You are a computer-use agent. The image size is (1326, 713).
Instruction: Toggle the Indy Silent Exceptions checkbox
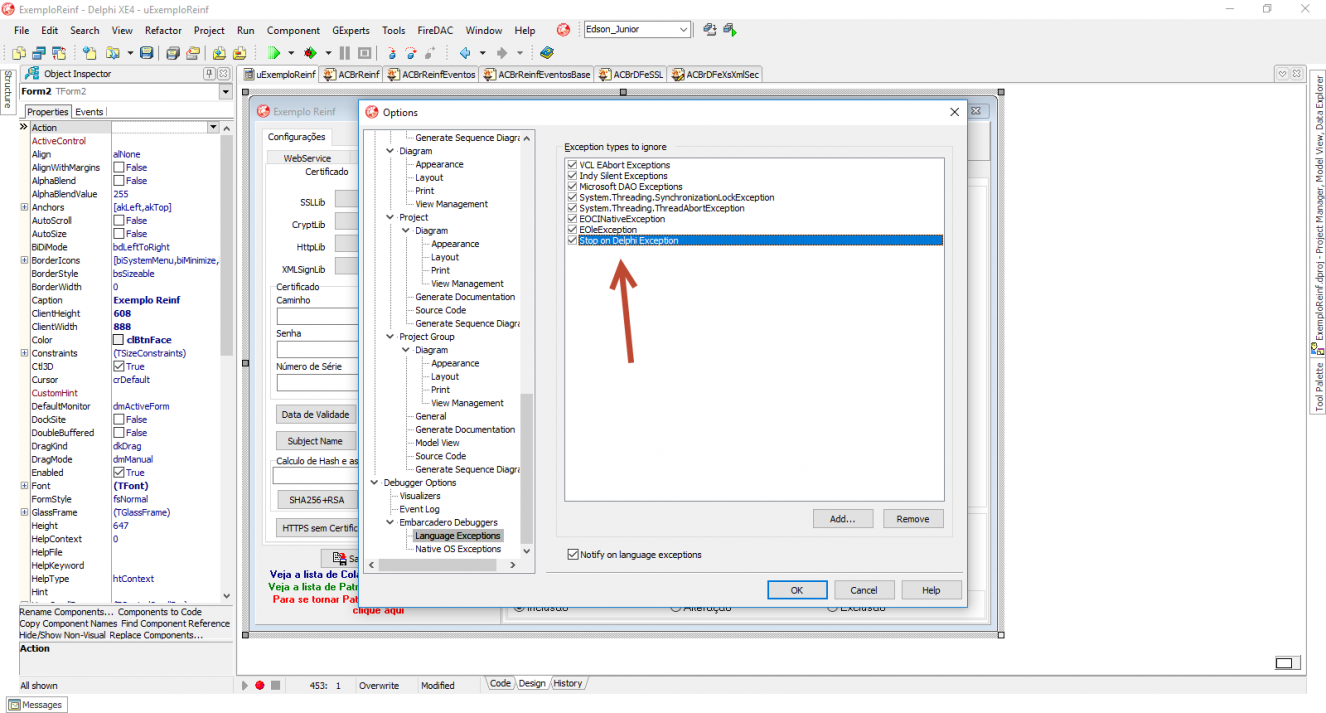pyautogui.click(x=572, y=176)
